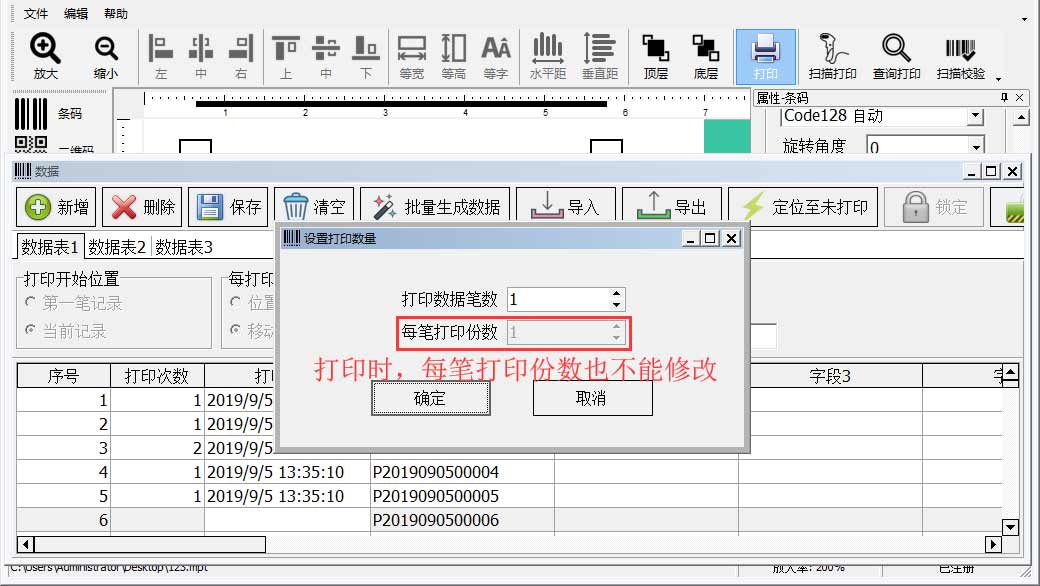Switch to the 数据表2 tab
Image resolution: width=1040 pixels, height=586 pixels.
(117, 247)
